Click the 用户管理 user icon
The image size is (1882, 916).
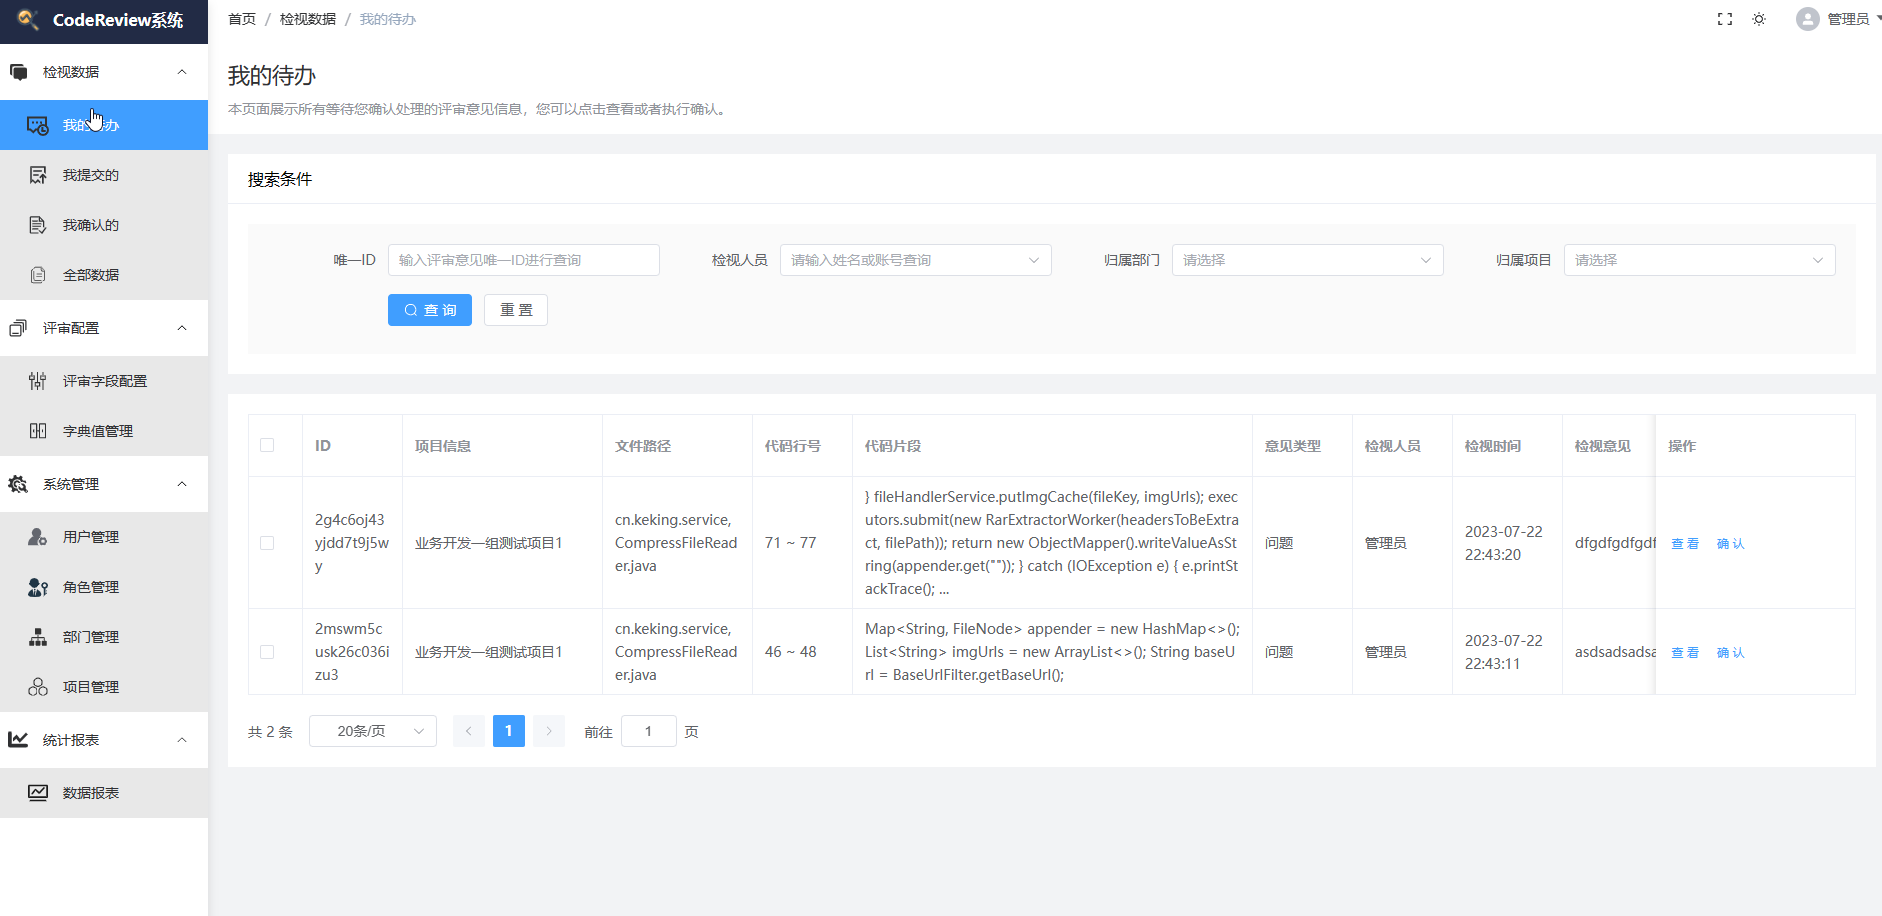click(x=38, y=537)
